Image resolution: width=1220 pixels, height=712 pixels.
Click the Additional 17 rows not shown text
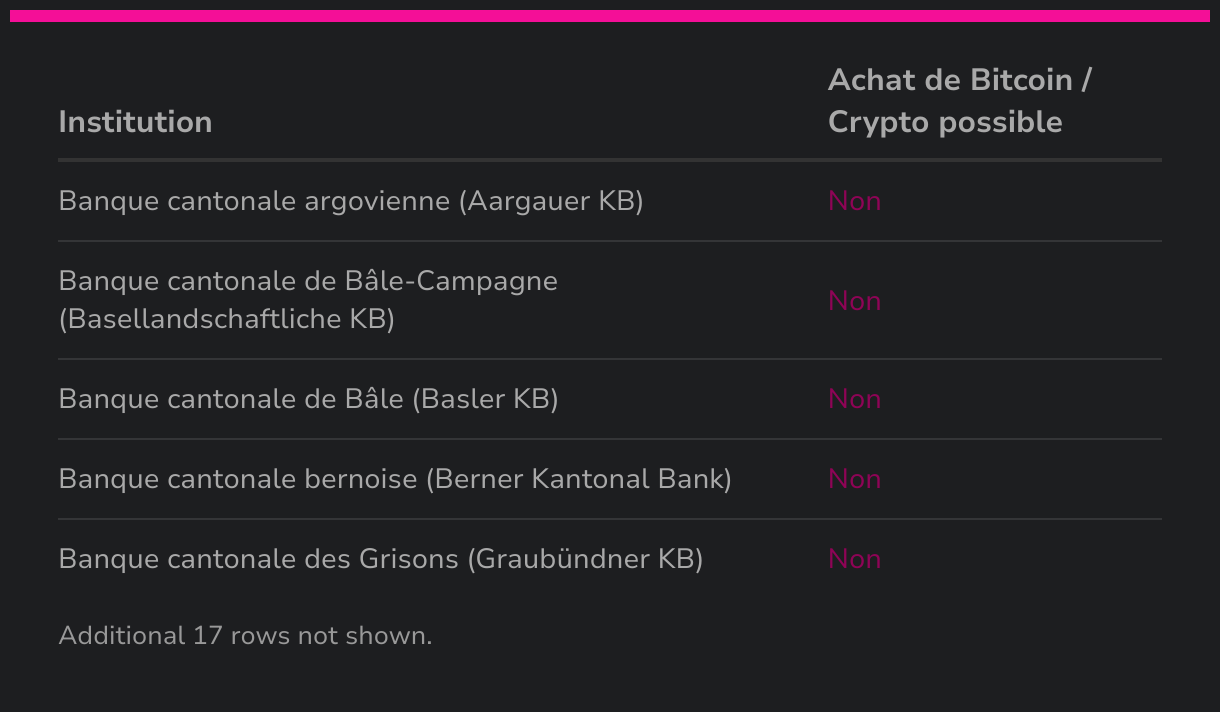(245, 636)
